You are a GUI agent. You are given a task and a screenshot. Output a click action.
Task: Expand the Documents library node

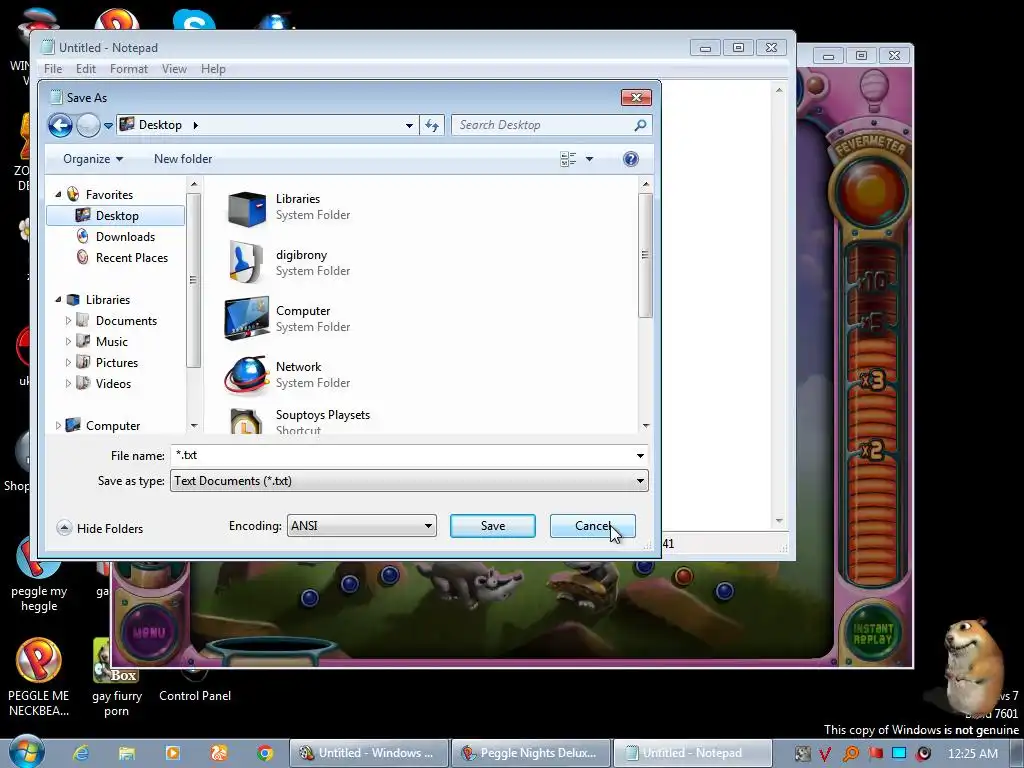tap(68, 321)
